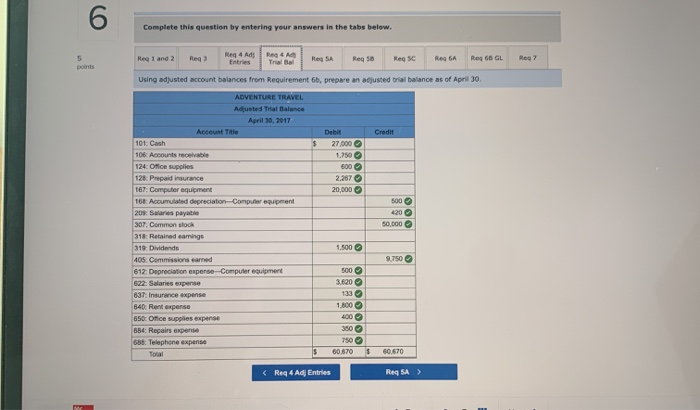
Task: Click the green check beside Telephone expense 750
Action: (x=358, y=341)
